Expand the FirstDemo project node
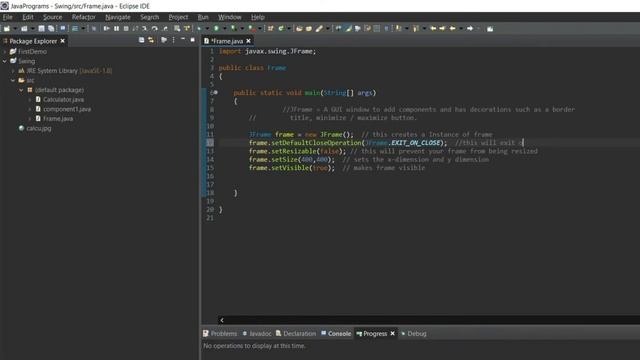The image size is (640, 360). click(4, 51)
